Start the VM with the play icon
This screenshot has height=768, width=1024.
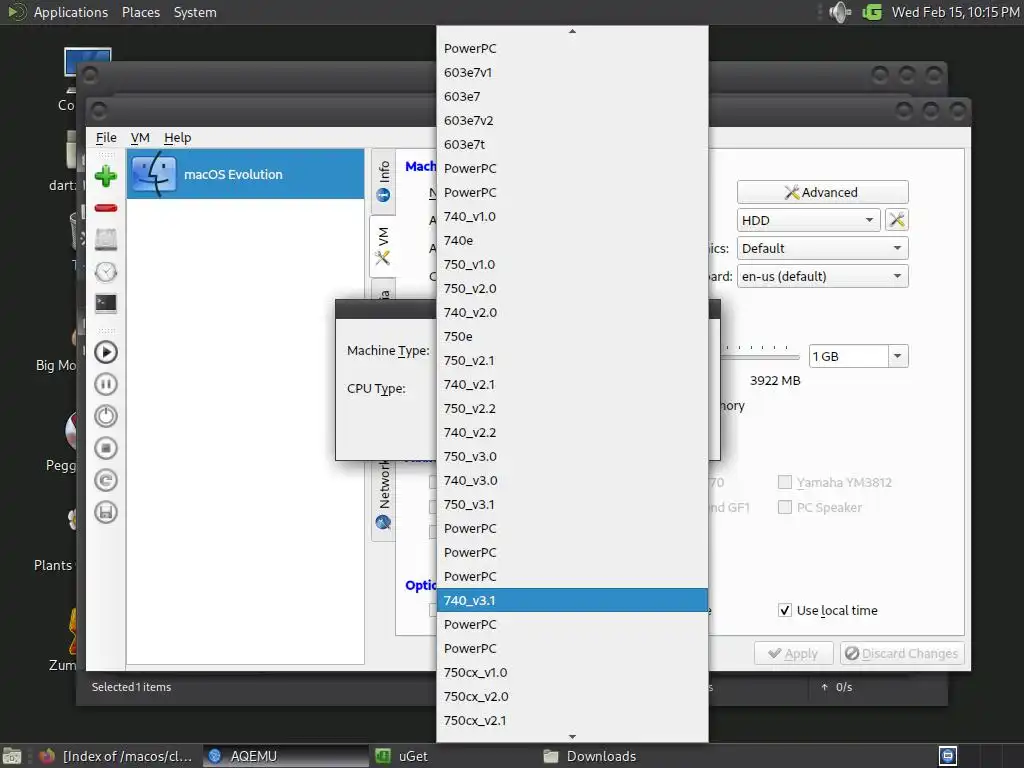pyautogui.click(x=106, y=352)
